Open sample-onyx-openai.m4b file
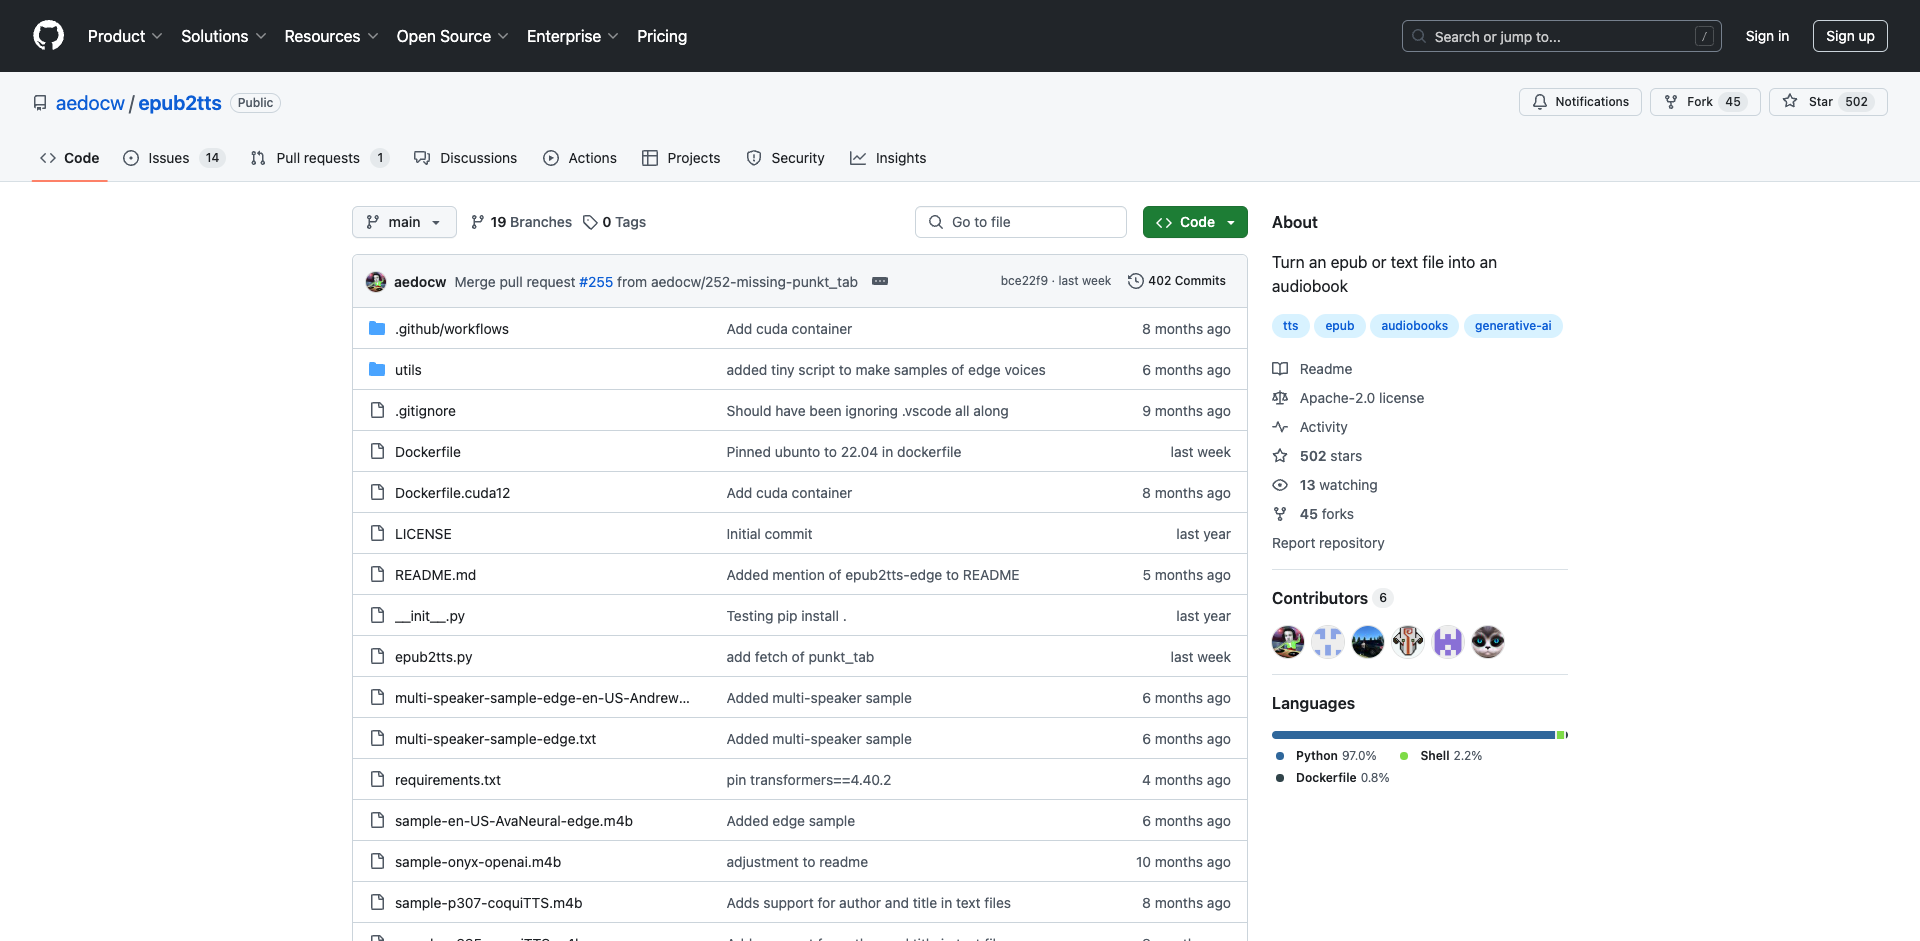 (478, 862)
